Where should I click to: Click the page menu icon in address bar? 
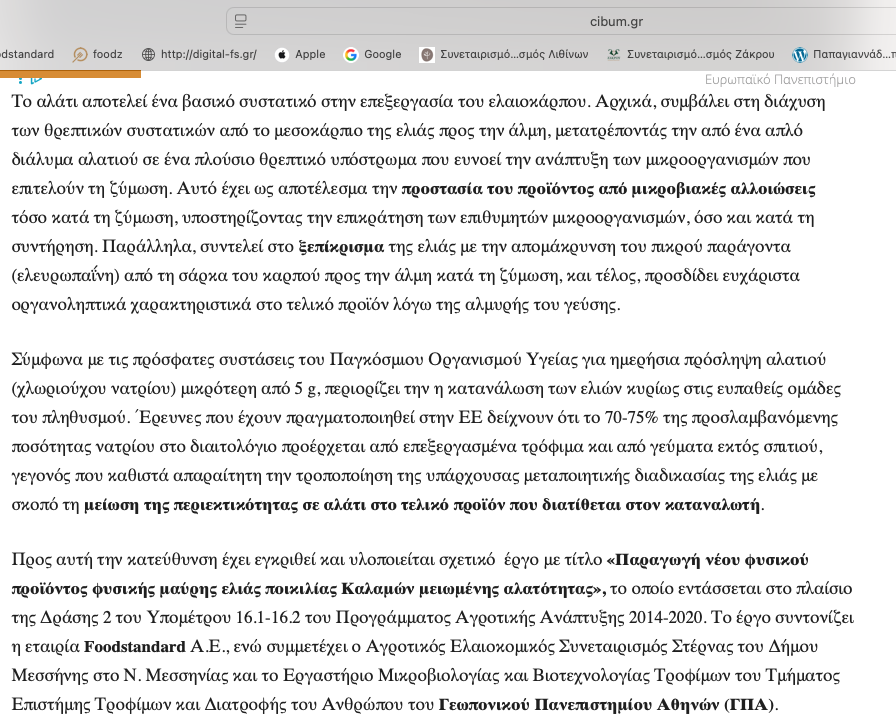[239, 20]
